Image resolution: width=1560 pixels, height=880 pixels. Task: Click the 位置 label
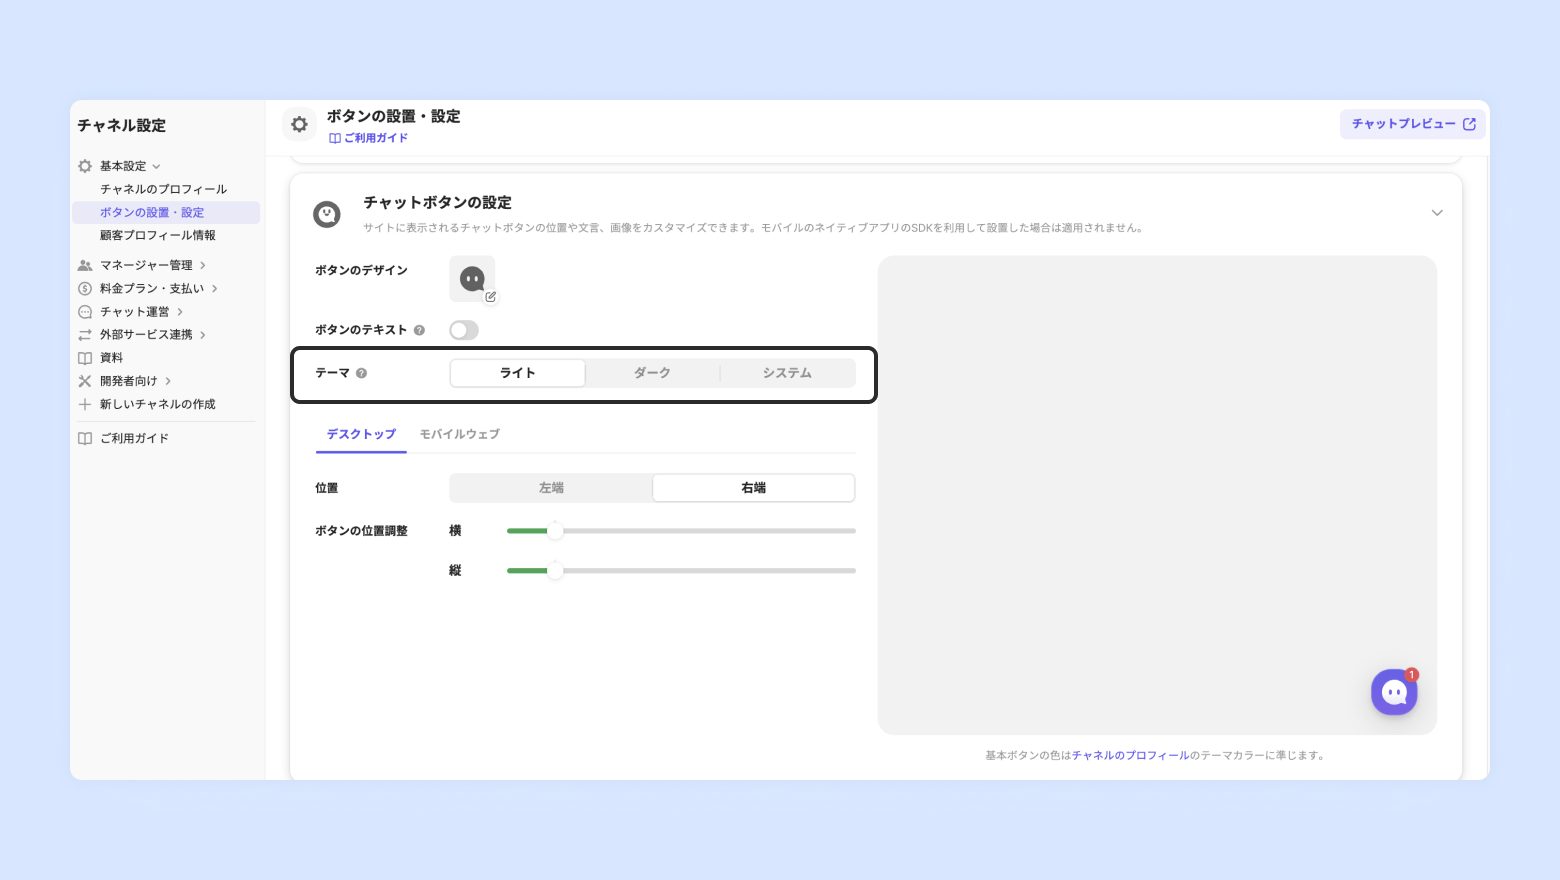pos(327,488)
